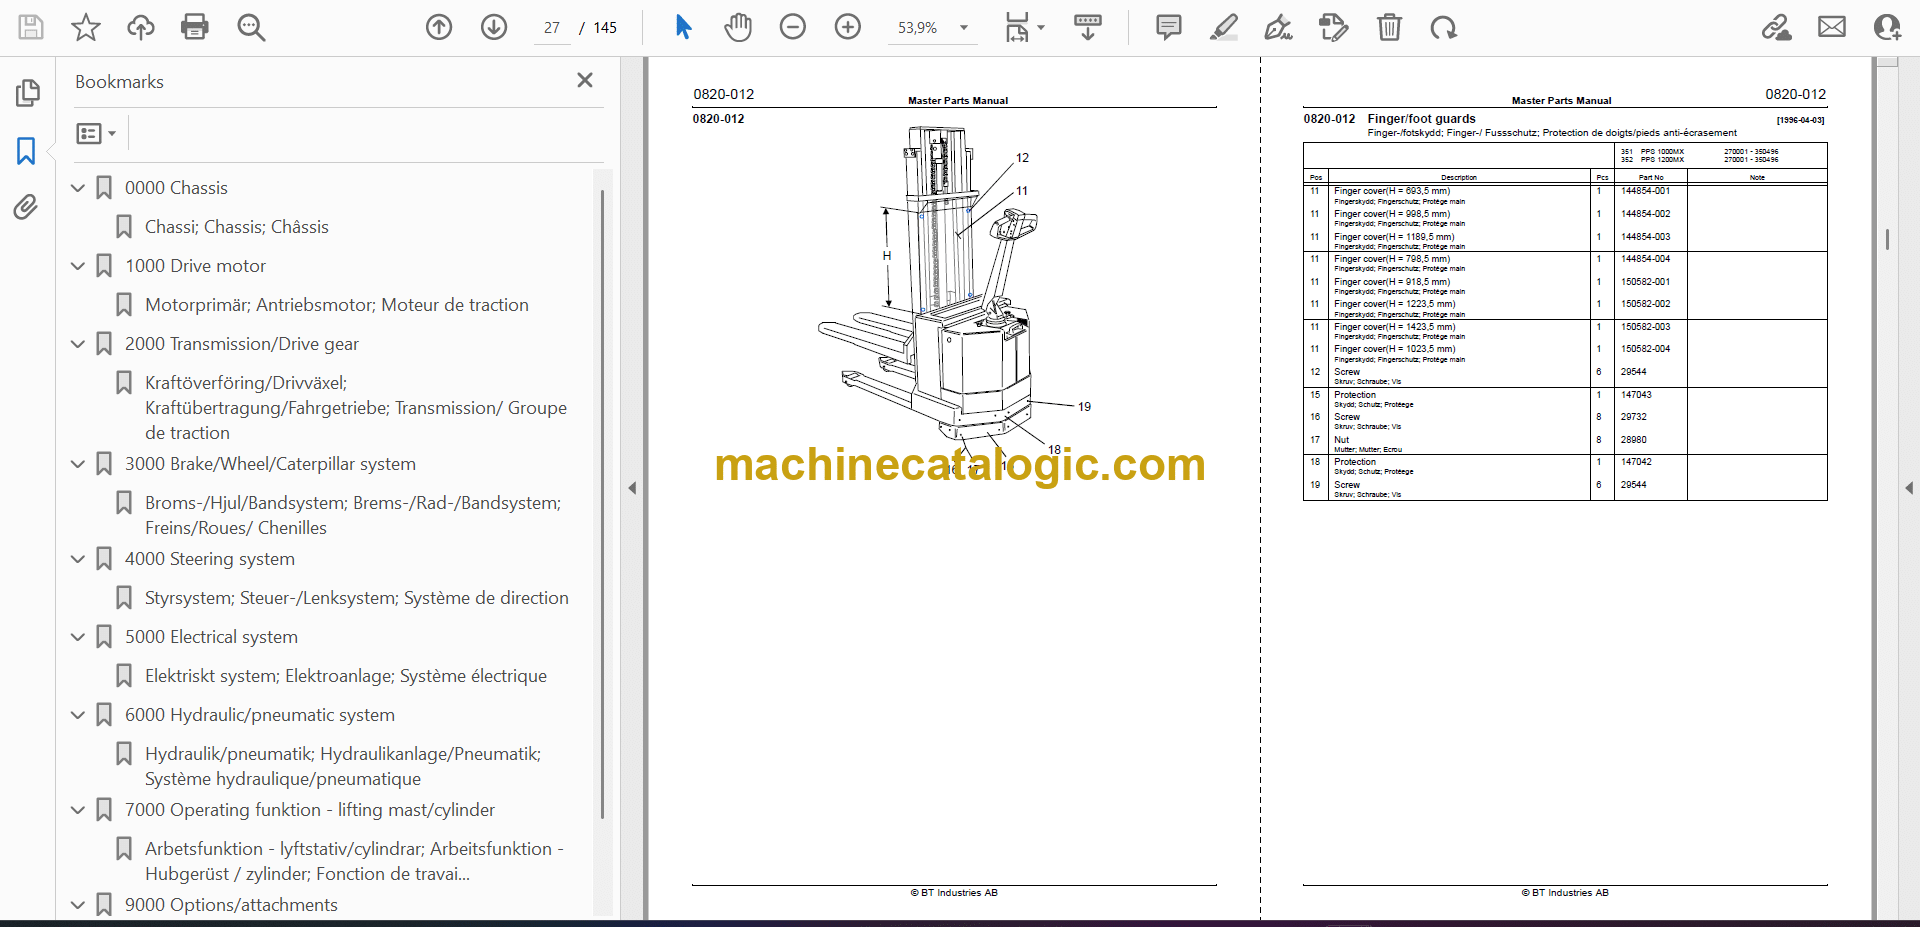
Task: Go to the next page arrow
Action: pos(494,27)
